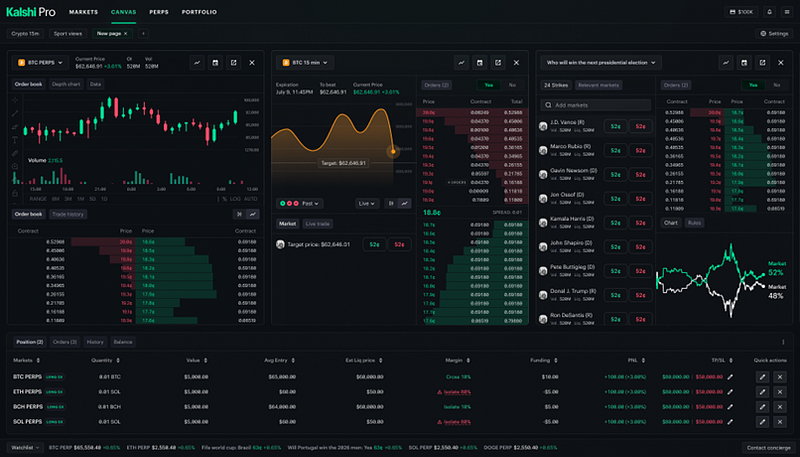This screenshot has width=800, height=457.
Task: Open the History tab in bottom panel
Action: tap(95, 342)
